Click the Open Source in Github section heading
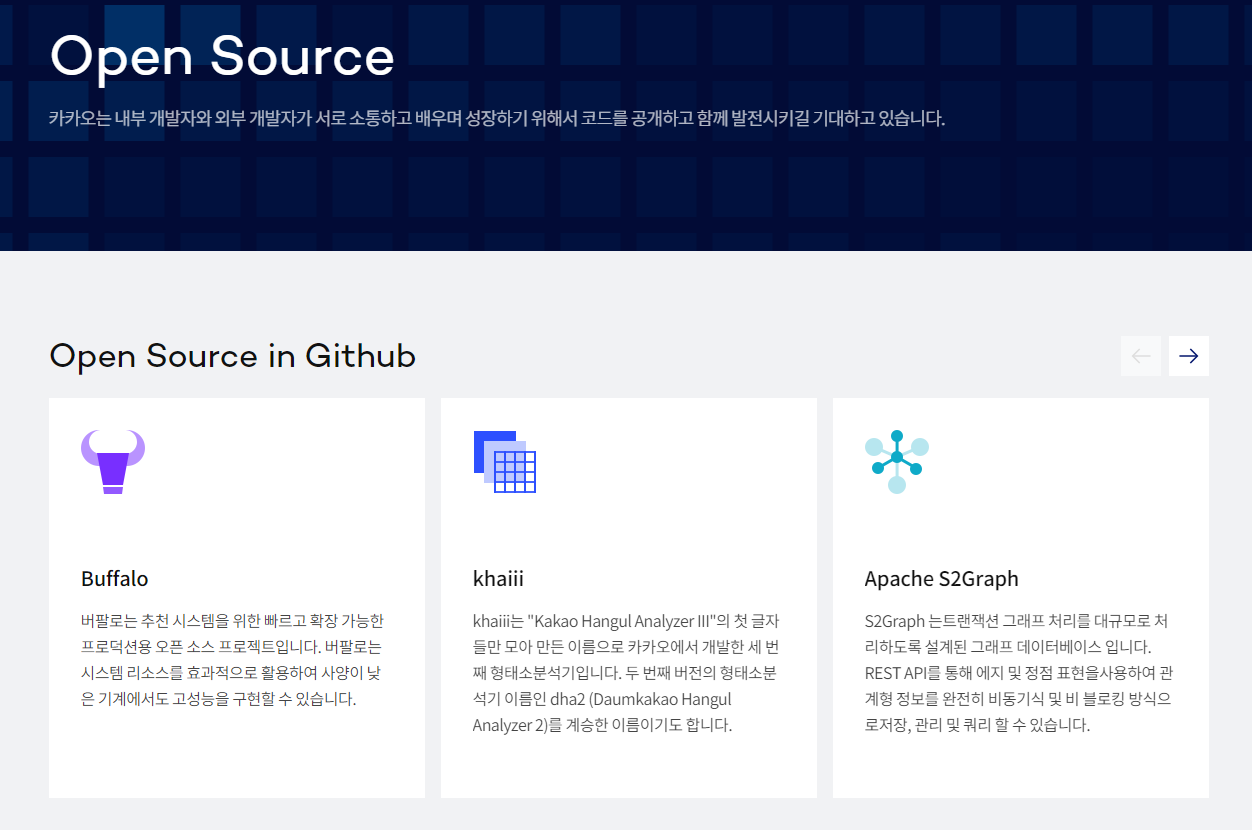The width and height of the screenshot is (1252, 830). click(233, 356)
